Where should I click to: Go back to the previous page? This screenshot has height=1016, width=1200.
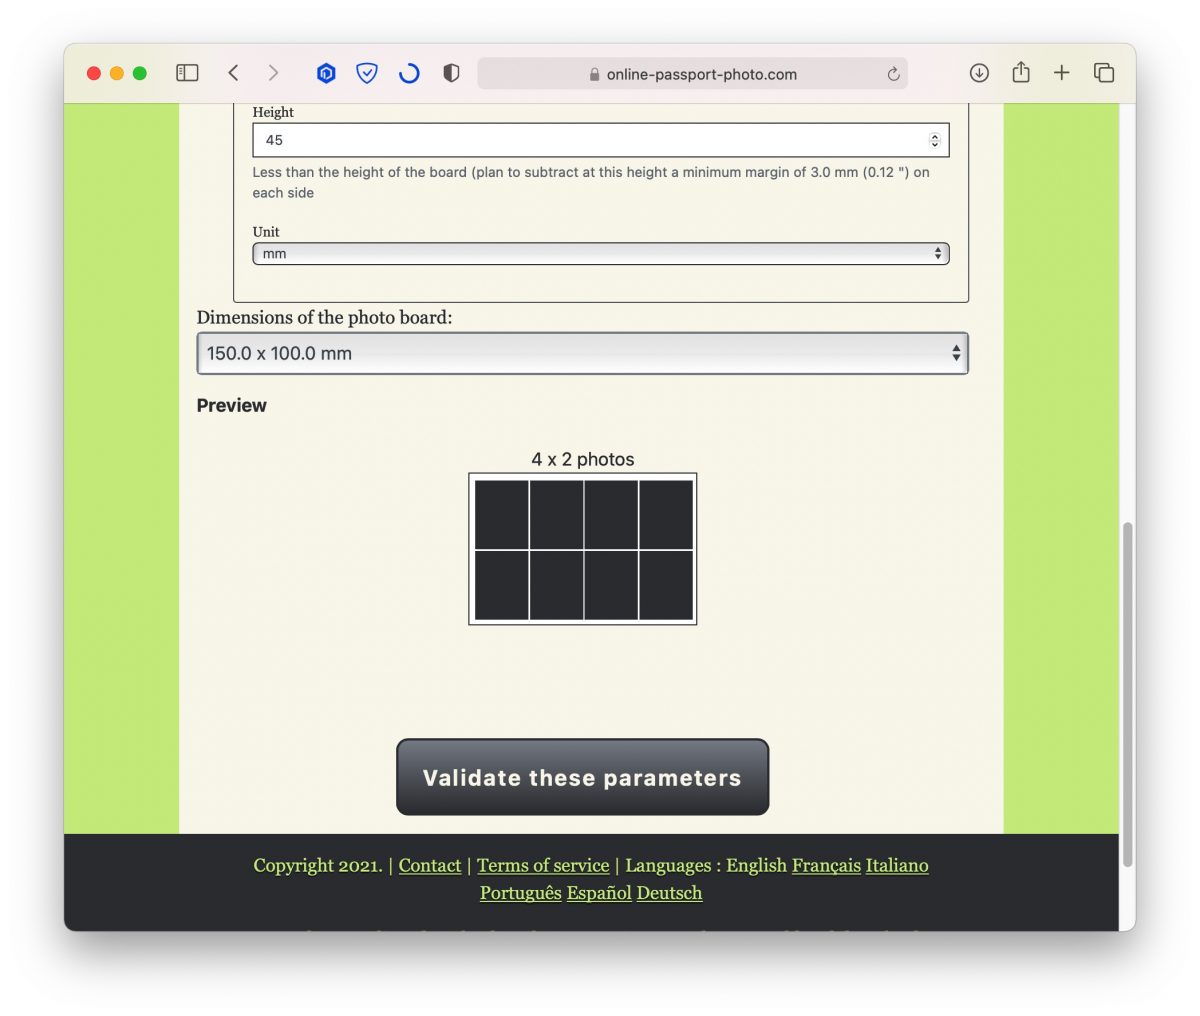tap(233, 73)
